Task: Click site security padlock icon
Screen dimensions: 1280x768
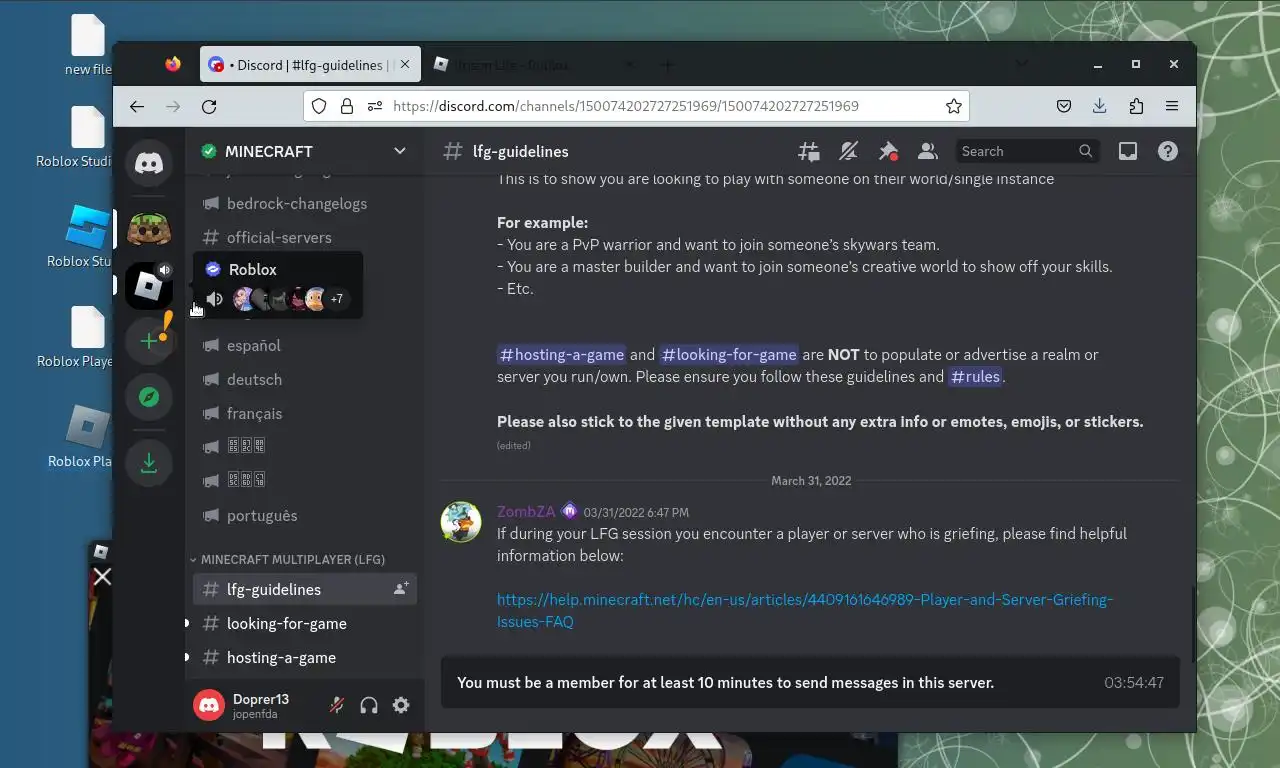Action: coord(347,106)
